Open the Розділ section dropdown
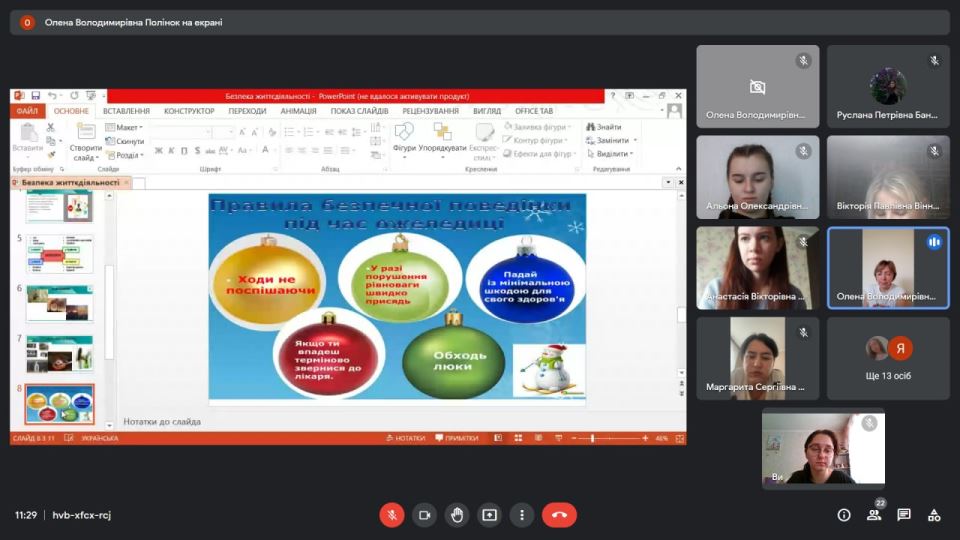The height and width of the screenshot is (540, 960). tap(125, 156)
